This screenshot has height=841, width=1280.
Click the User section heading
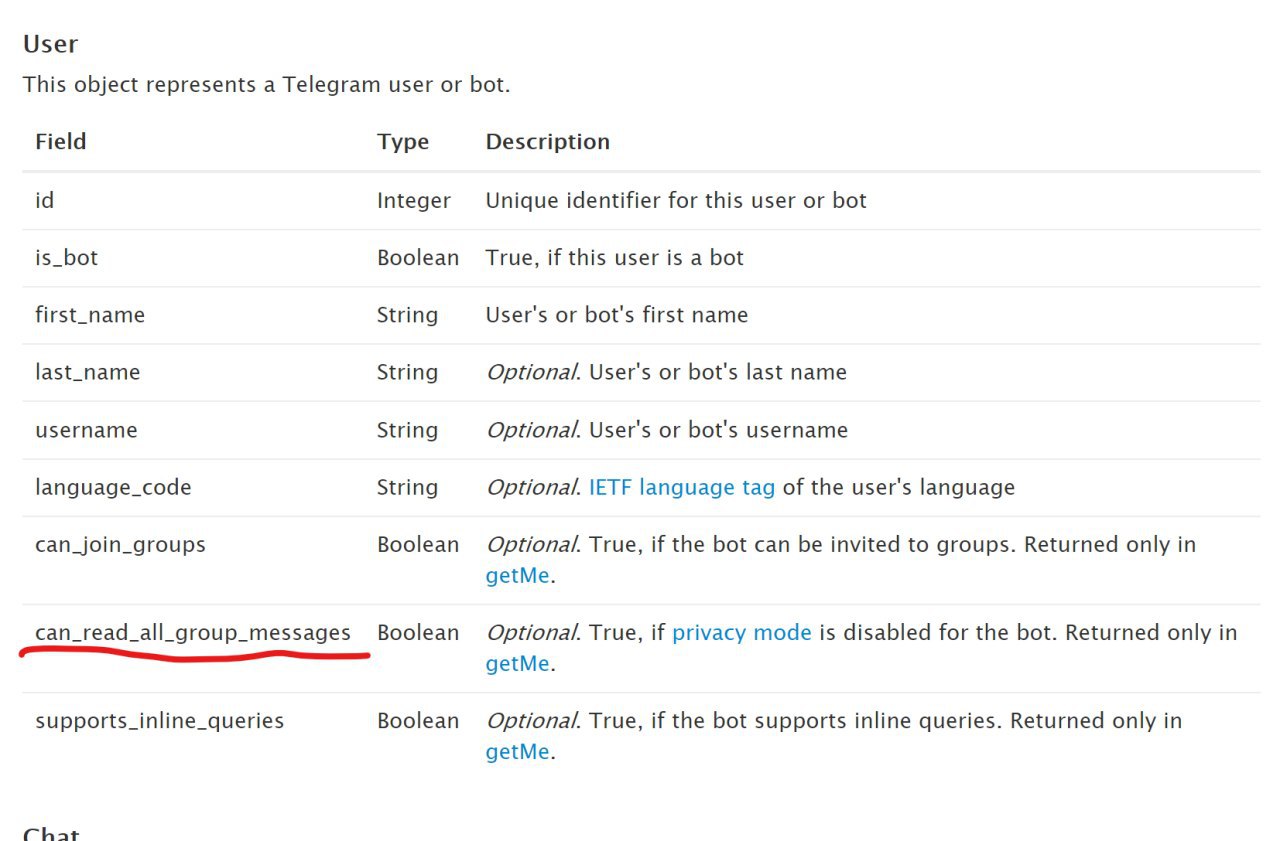click(x=51, y=44)
